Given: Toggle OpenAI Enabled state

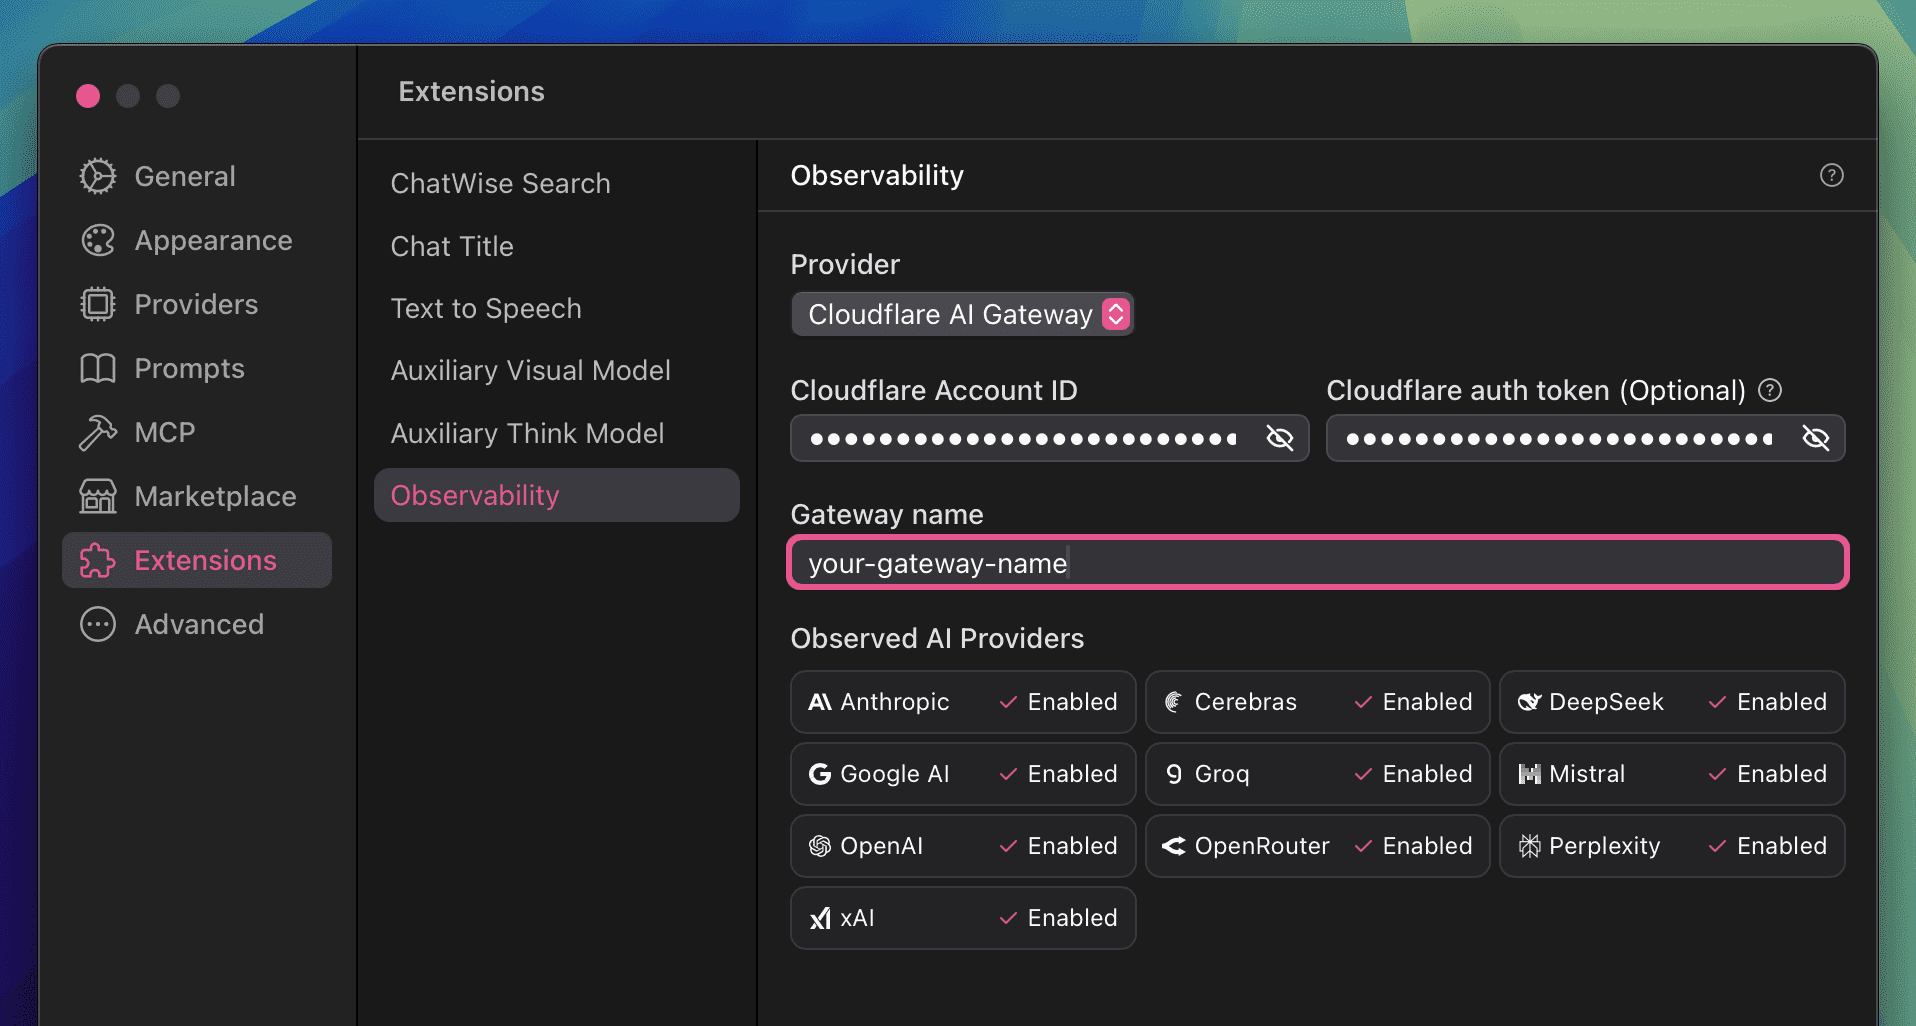Looking at the screenshot, I should tap(1058, 846).
